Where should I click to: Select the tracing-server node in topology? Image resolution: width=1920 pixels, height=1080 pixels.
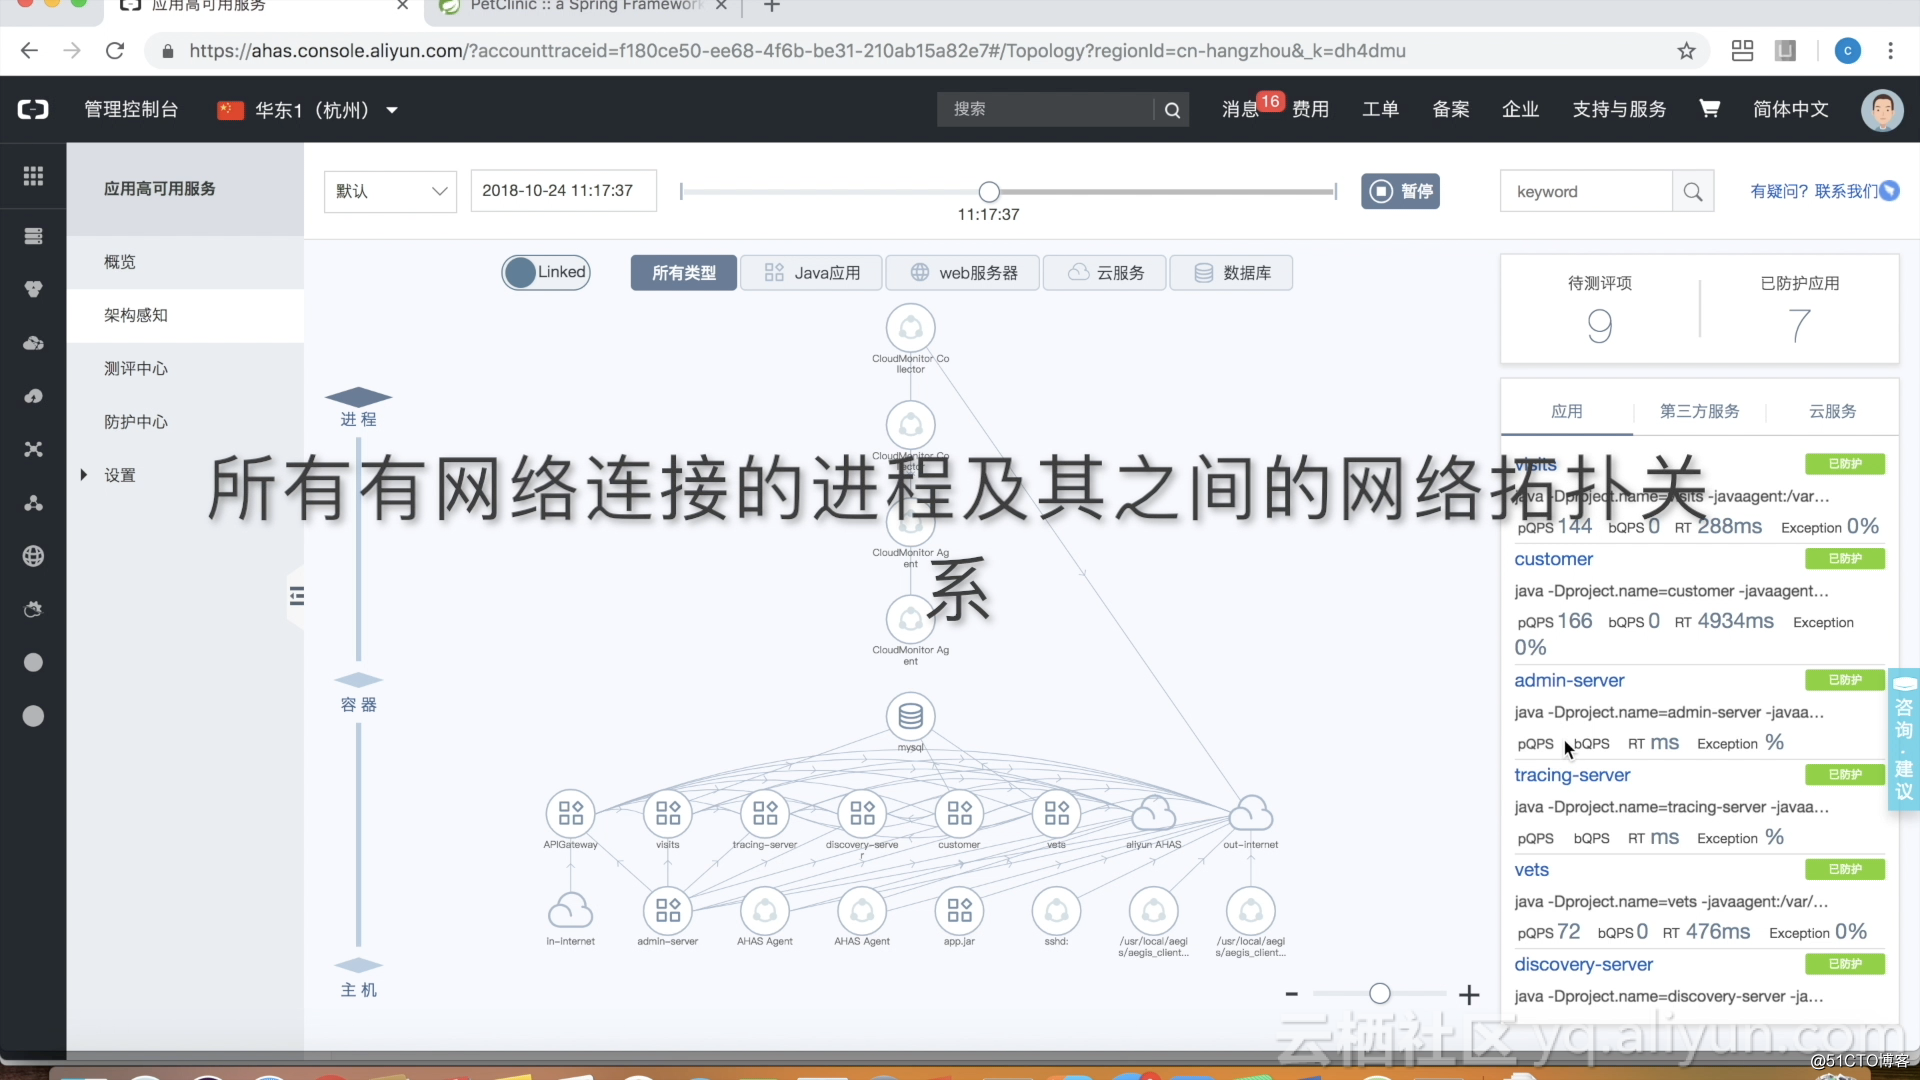[x=765, y=814]
